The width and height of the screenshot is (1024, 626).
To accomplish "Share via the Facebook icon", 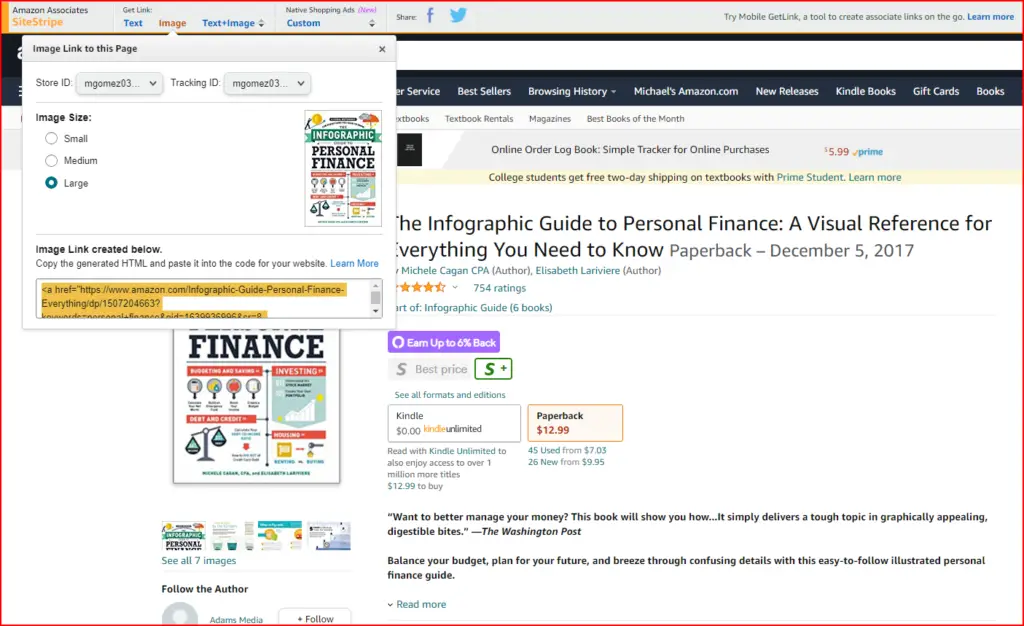I will click(430, 16).
